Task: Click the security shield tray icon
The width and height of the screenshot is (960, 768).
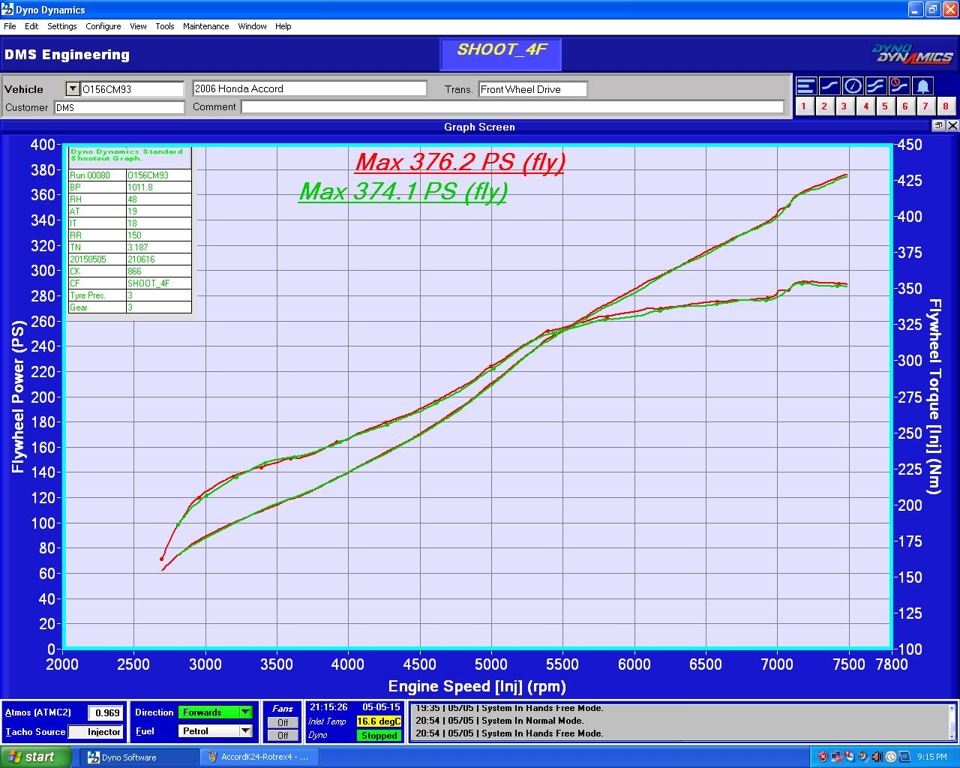Action: coord(822,758)
